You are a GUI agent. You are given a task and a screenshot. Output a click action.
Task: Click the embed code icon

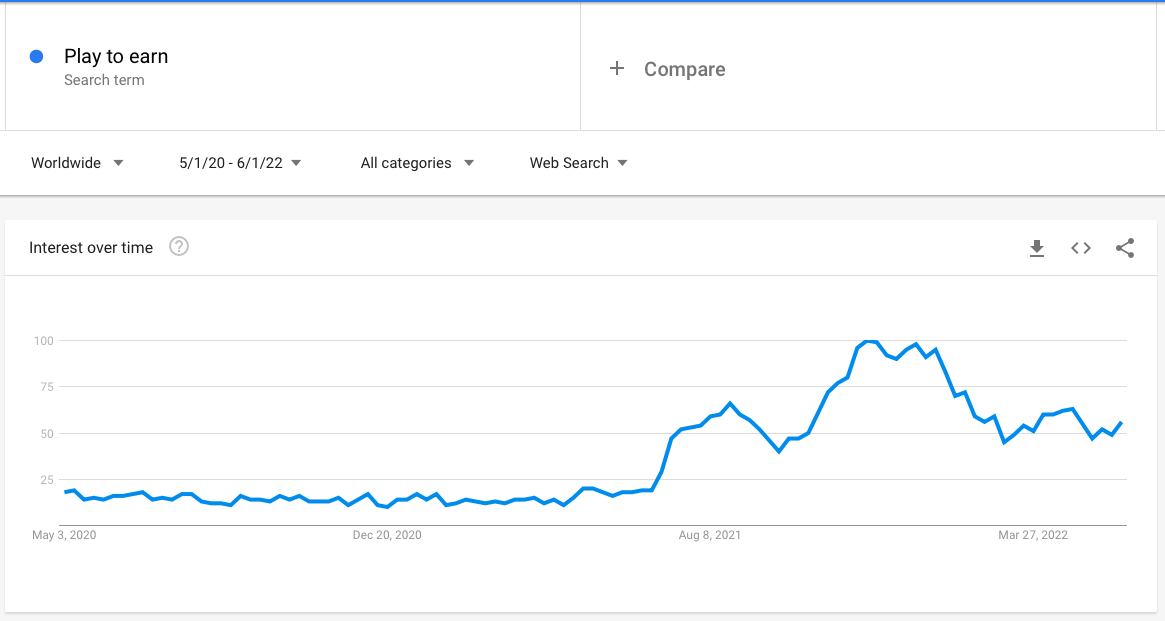pyautogui.click(x=1081, y=248)
